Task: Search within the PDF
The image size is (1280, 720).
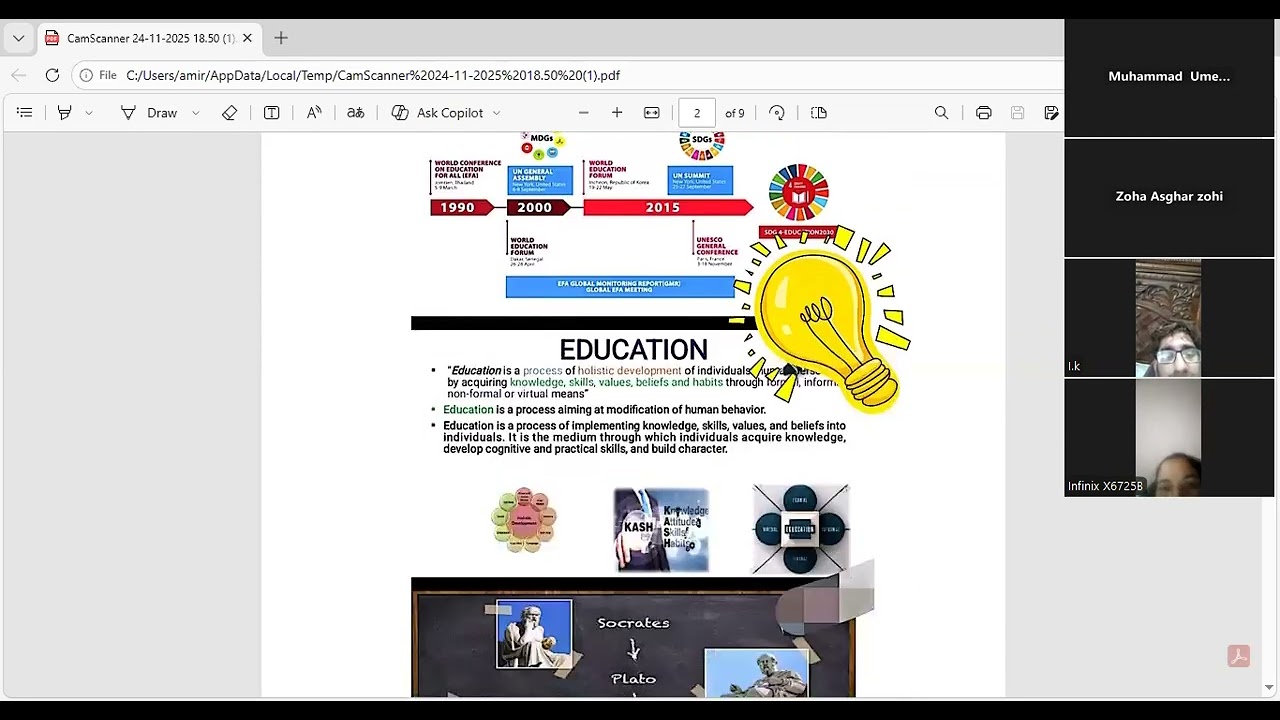Action: click(x=941, y=113)
